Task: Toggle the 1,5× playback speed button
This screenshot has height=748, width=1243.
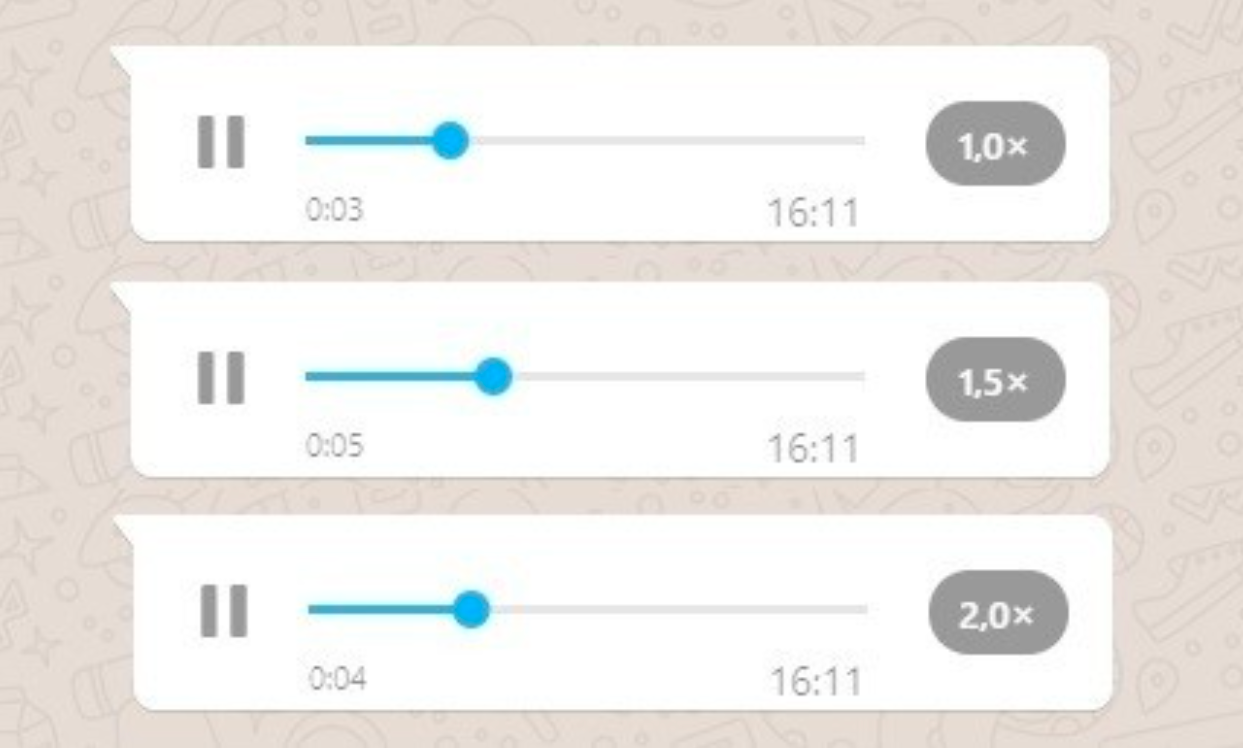Action: click(x=995, y=379)
